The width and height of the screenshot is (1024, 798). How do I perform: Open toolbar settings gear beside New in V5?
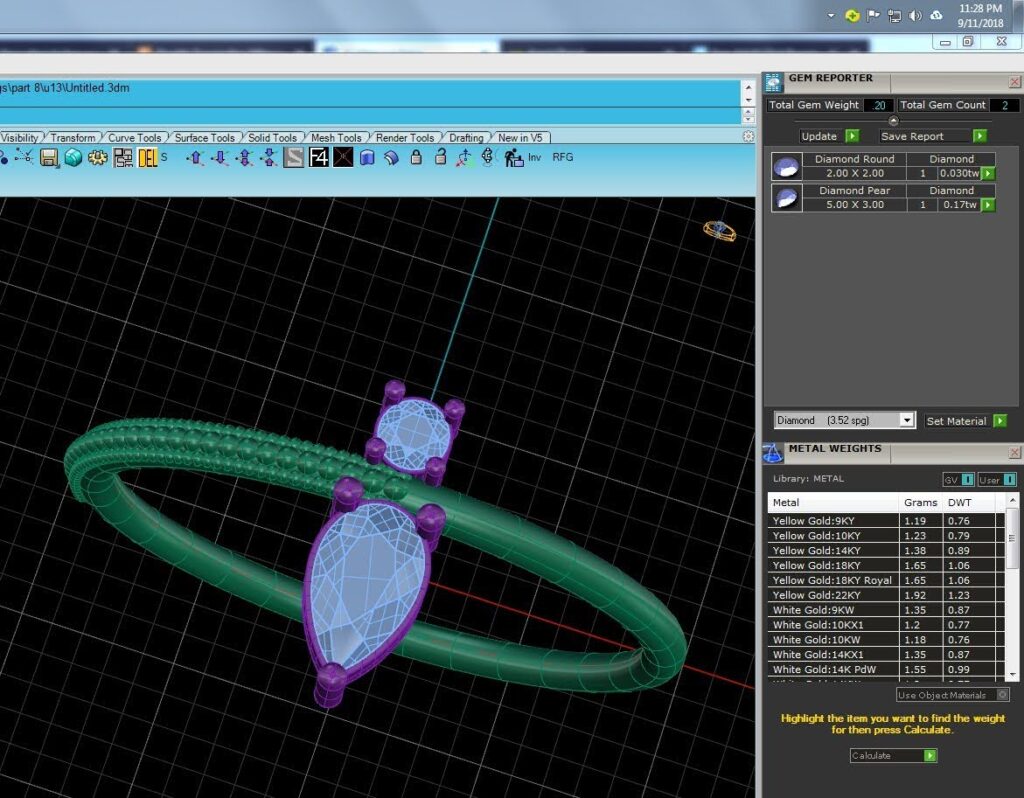pos(748,136)
